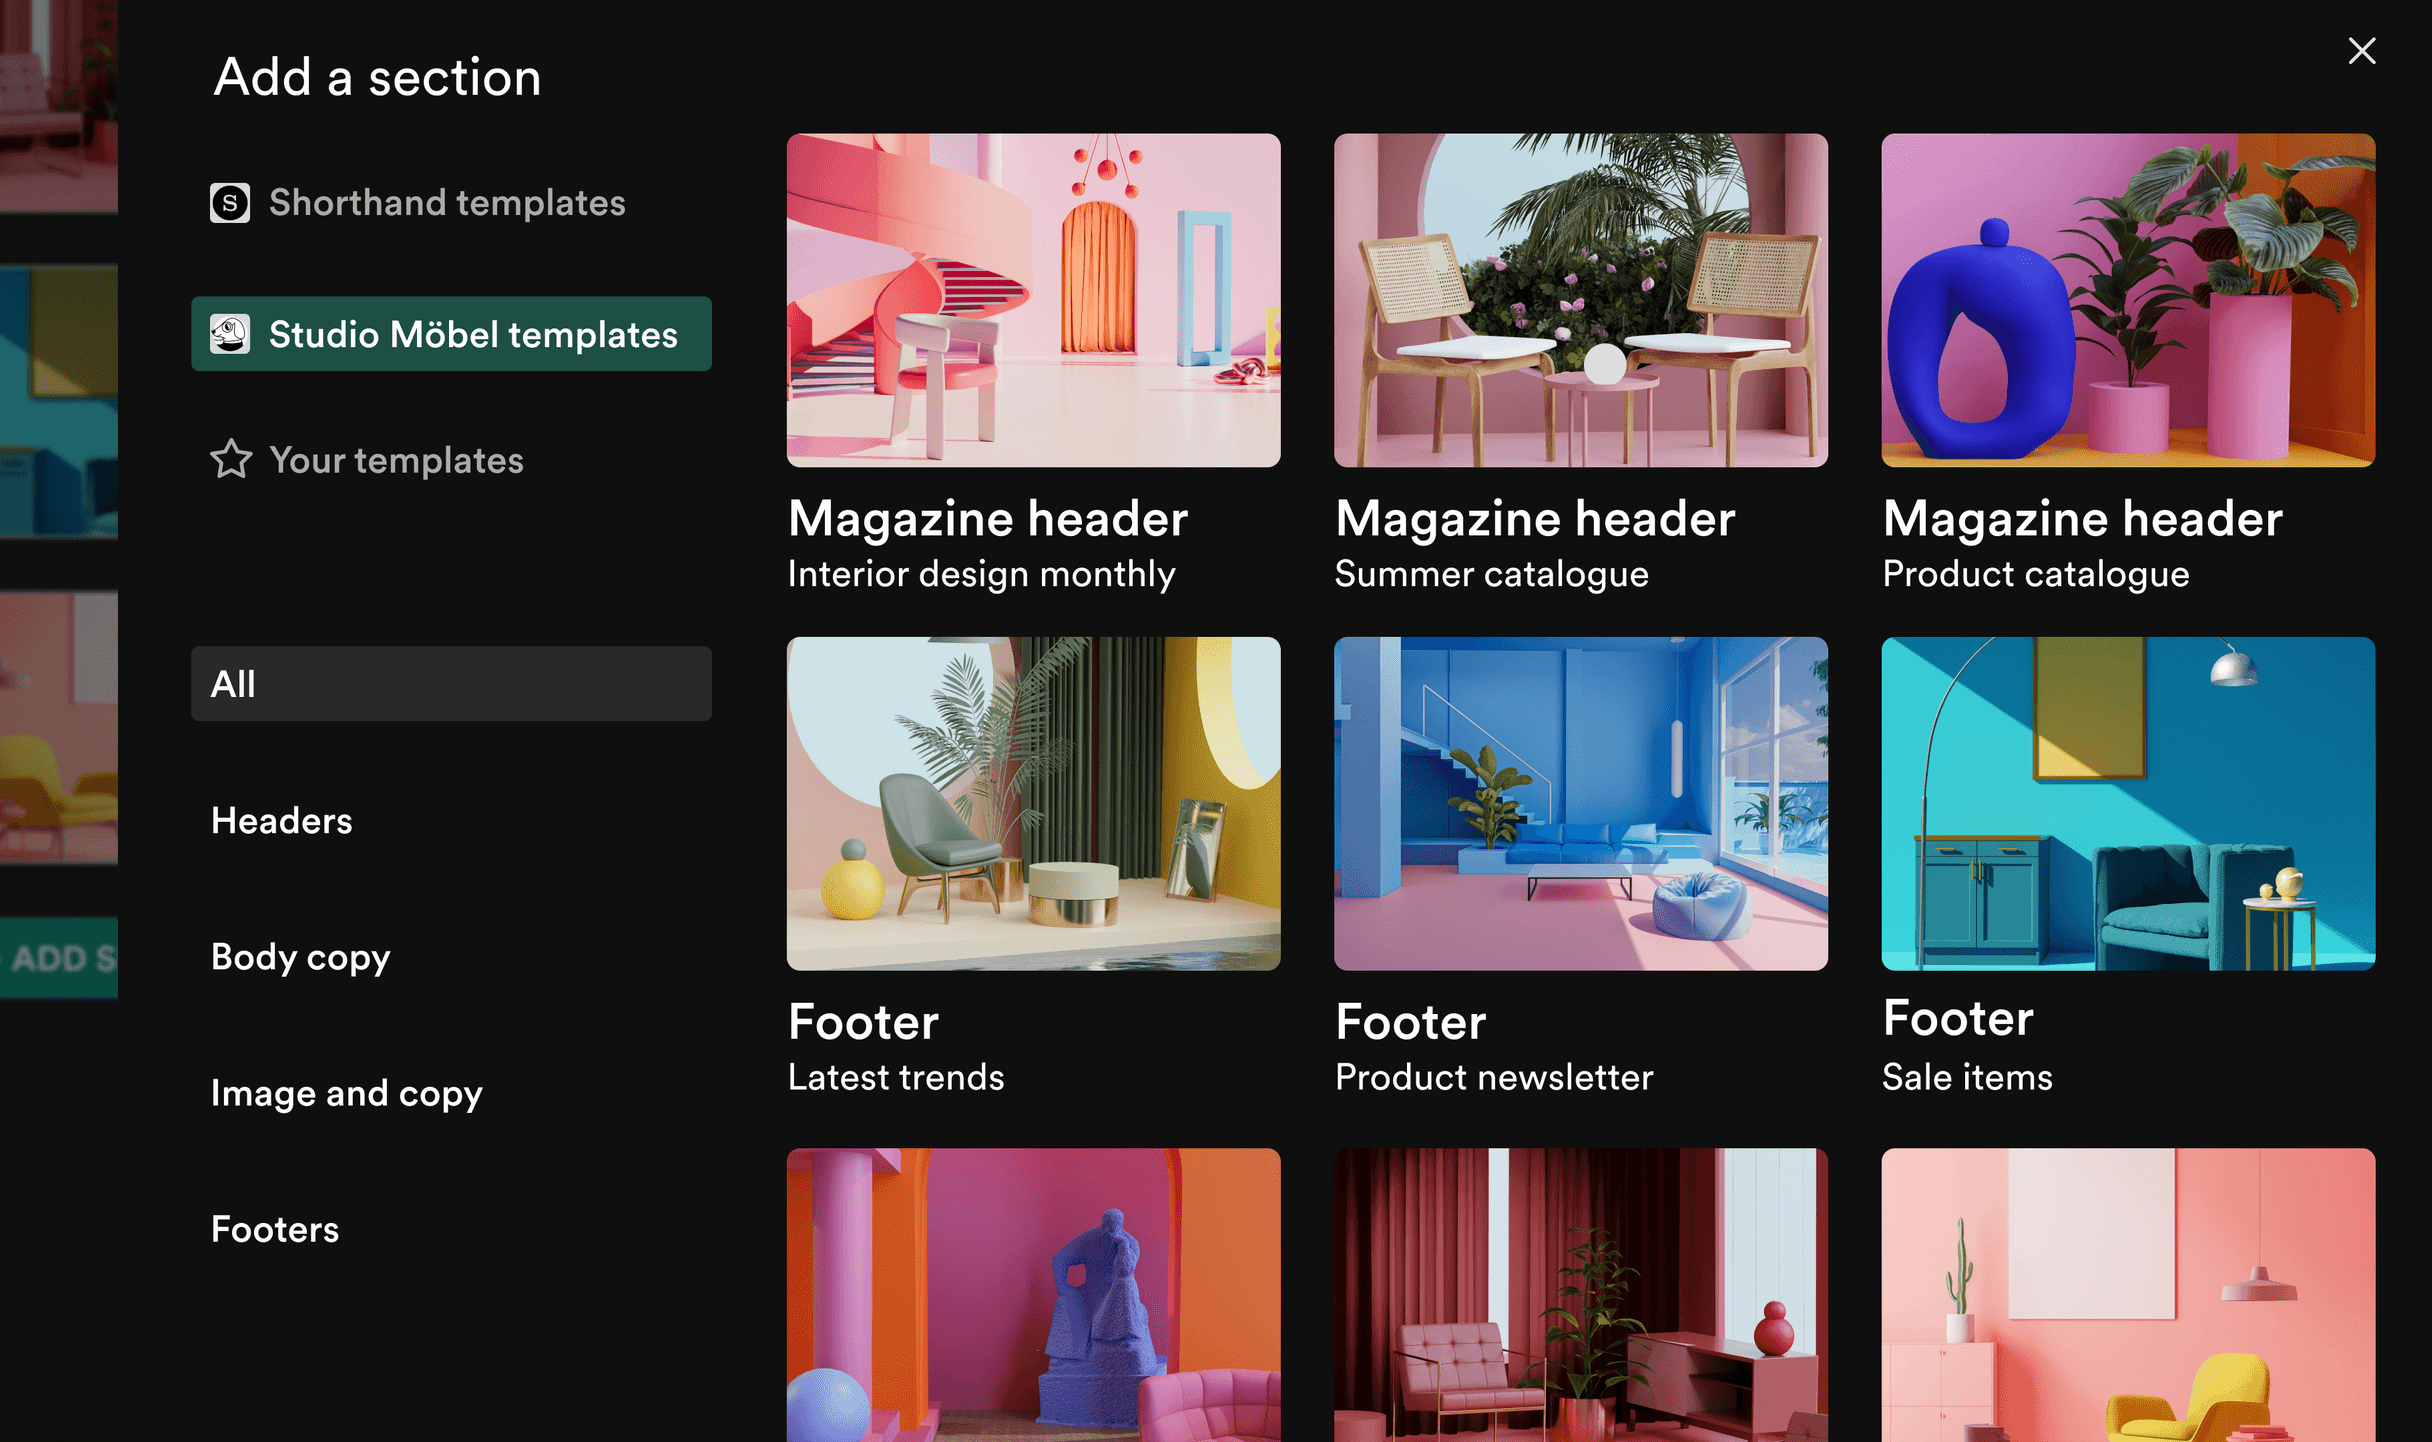The height and width of the screenshot is (1442, 2432).
Task: Close the Add a section dialog
Action: (x=2361, y=51)
